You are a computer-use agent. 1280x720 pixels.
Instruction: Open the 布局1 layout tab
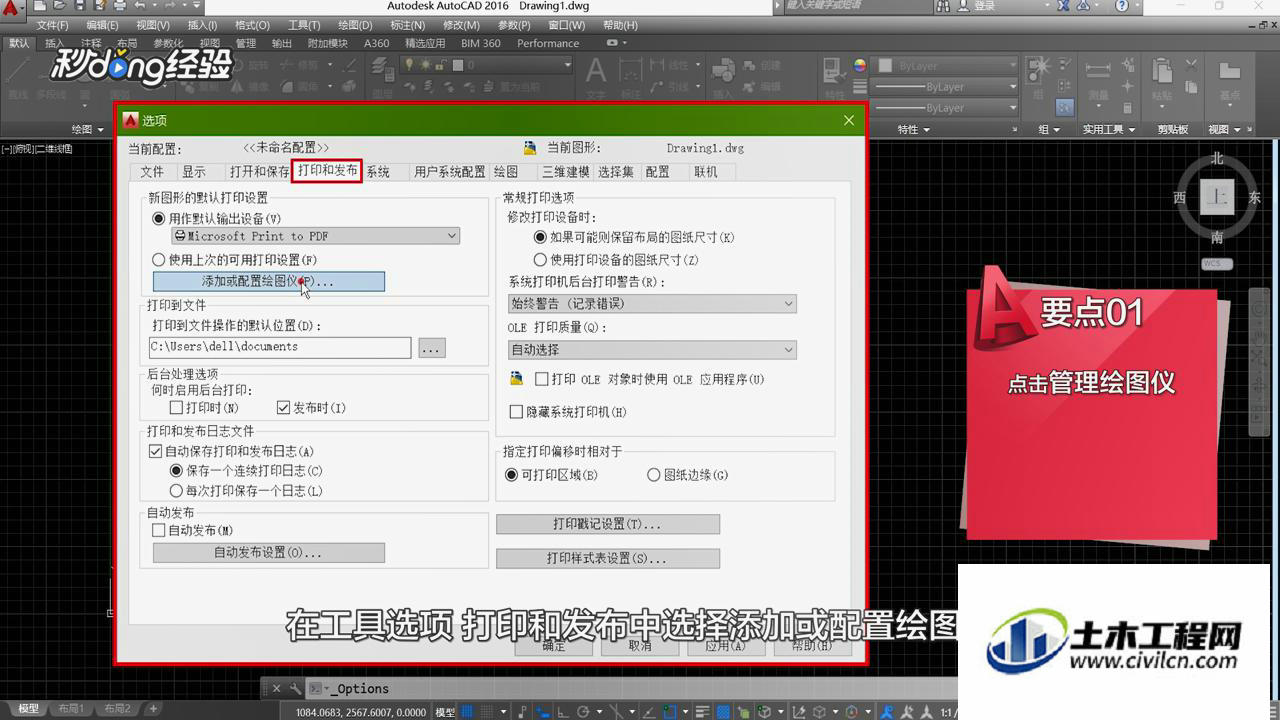click(x=70, y=709)
